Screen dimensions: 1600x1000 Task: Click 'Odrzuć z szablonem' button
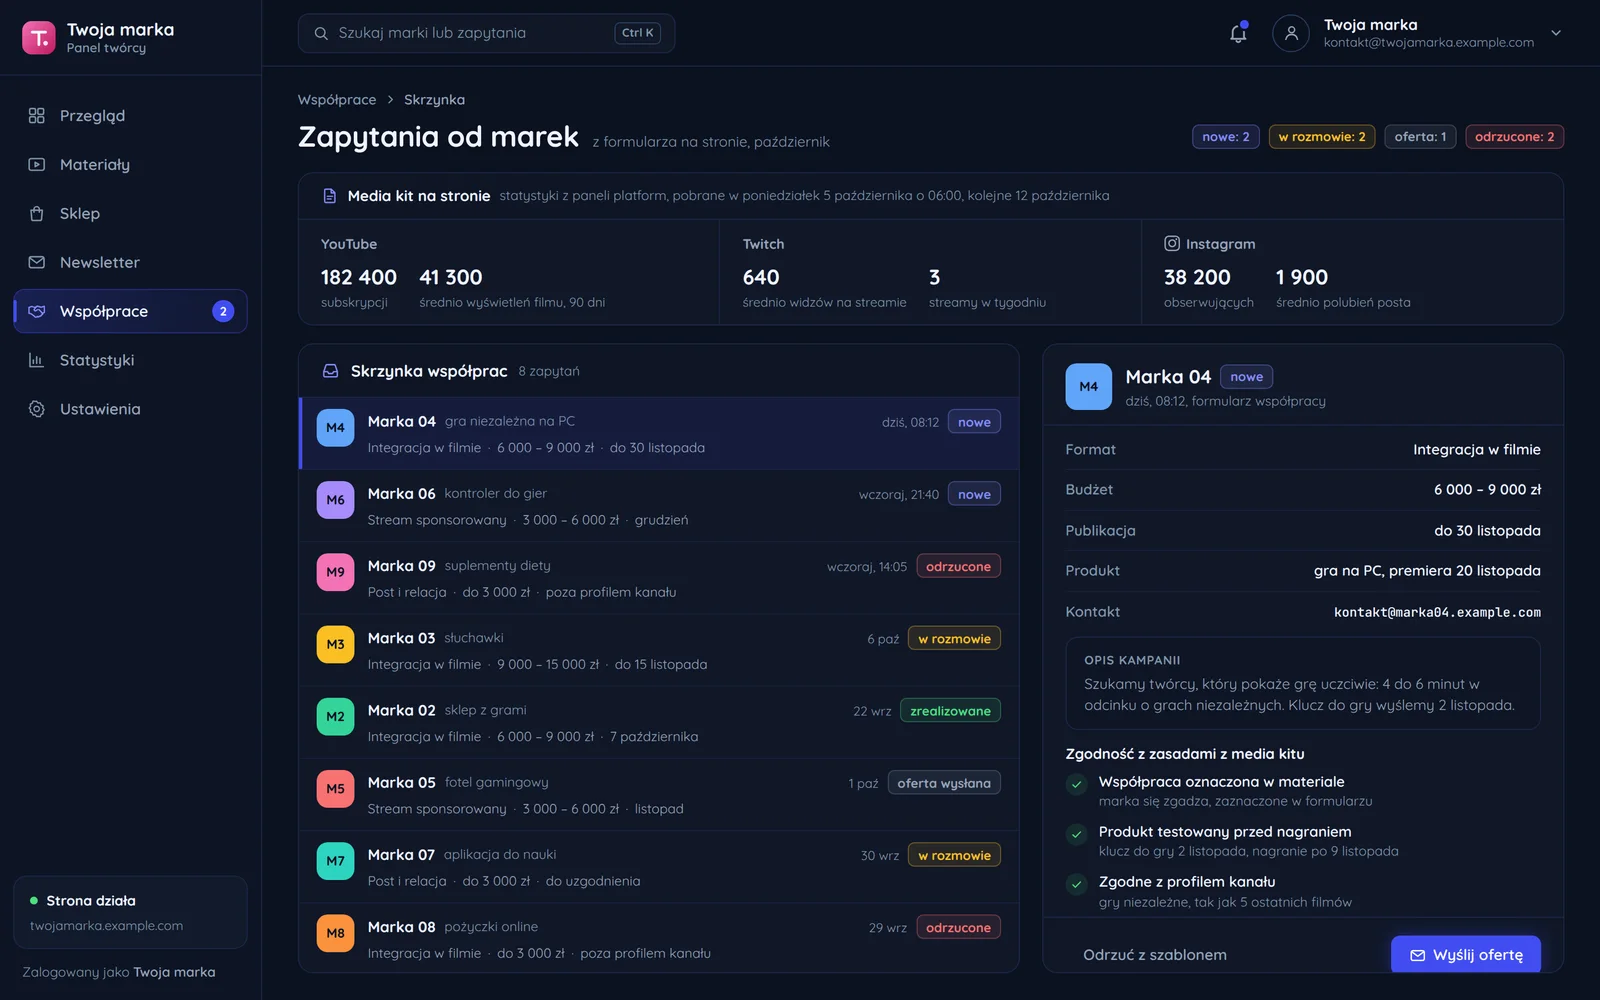point(1155,955)
